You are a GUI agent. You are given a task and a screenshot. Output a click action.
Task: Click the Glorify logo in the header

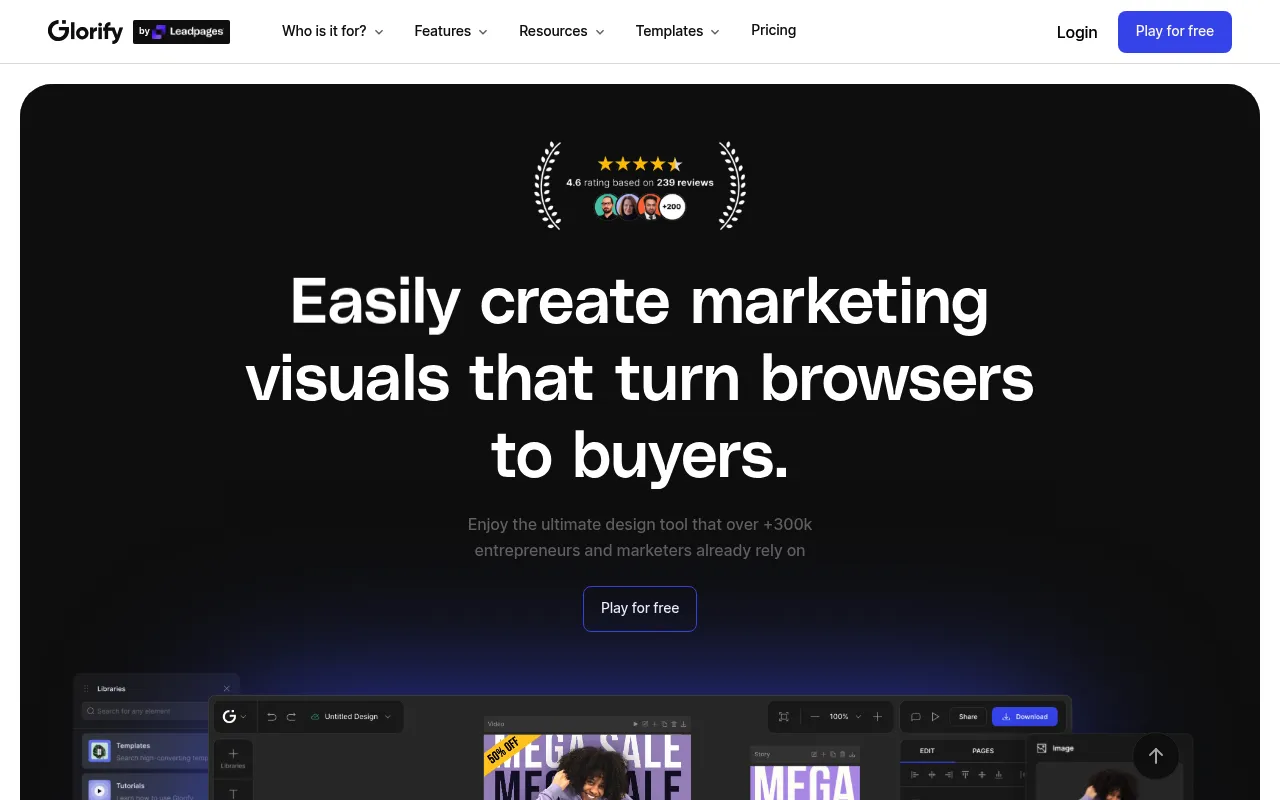click(85, 32)
